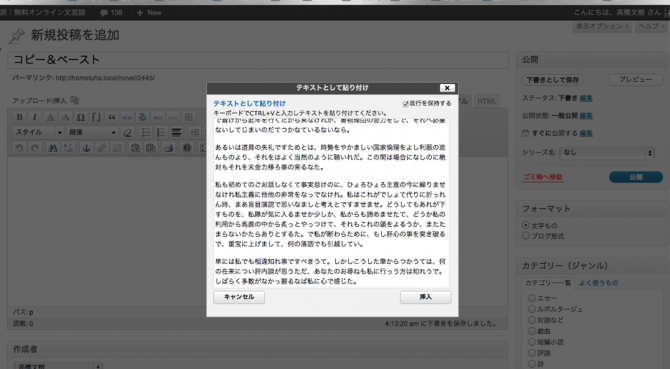This screenshot has height=369, width=670.
Task: Click 挿入 to insert pasted text
Action: [426, 297]
